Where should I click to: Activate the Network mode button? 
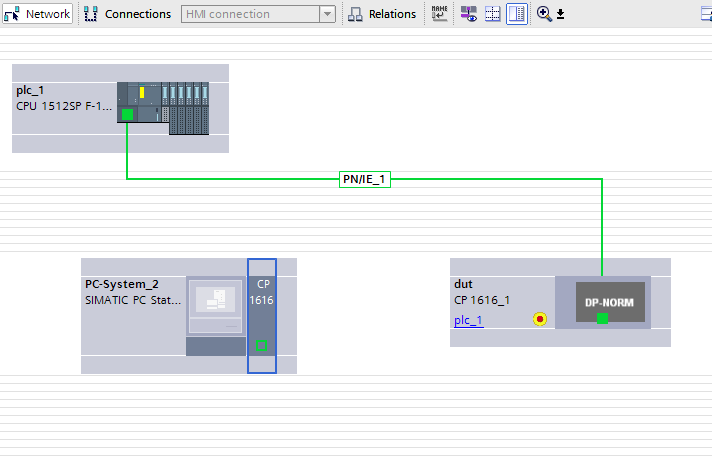tap(37, 14)
